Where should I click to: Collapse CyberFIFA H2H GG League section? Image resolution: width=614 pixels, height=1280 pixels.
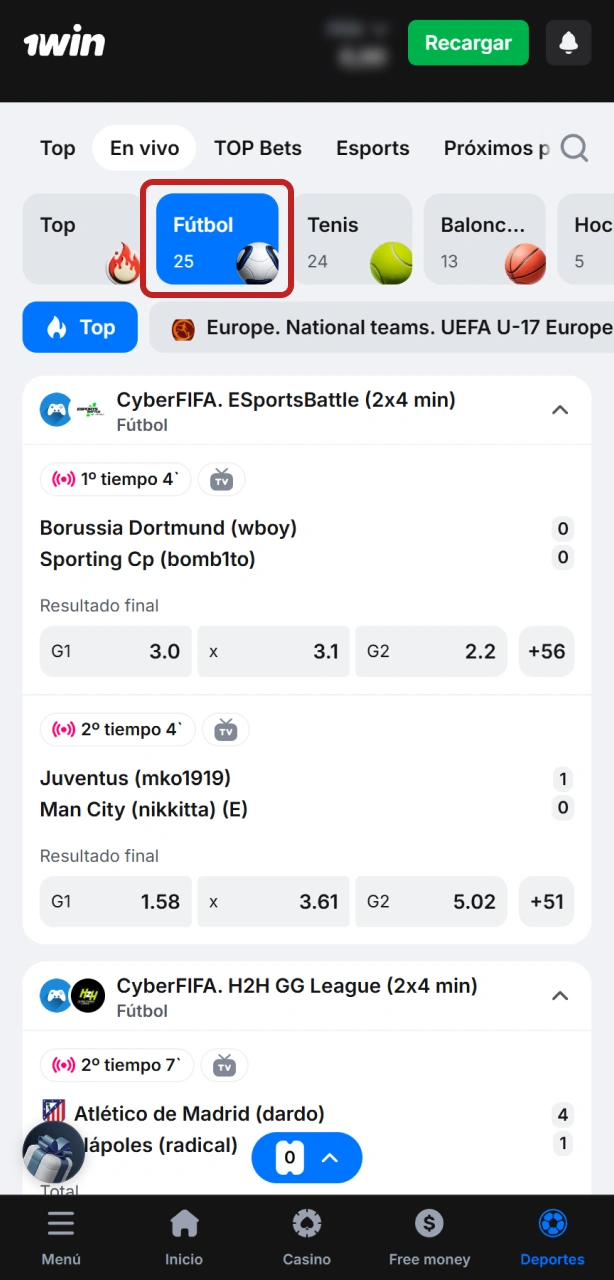click(x=560, y=996)
